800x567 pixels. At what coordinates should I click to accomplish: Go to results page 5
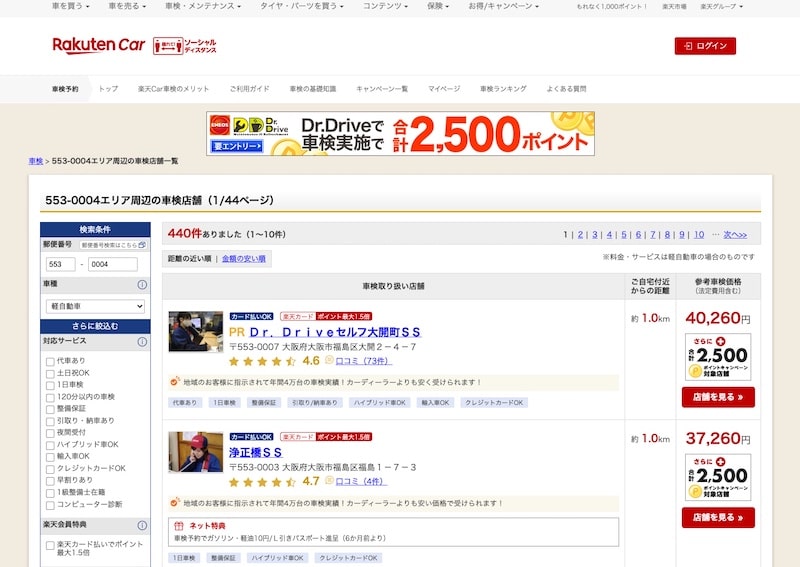[x=623, y=235]
